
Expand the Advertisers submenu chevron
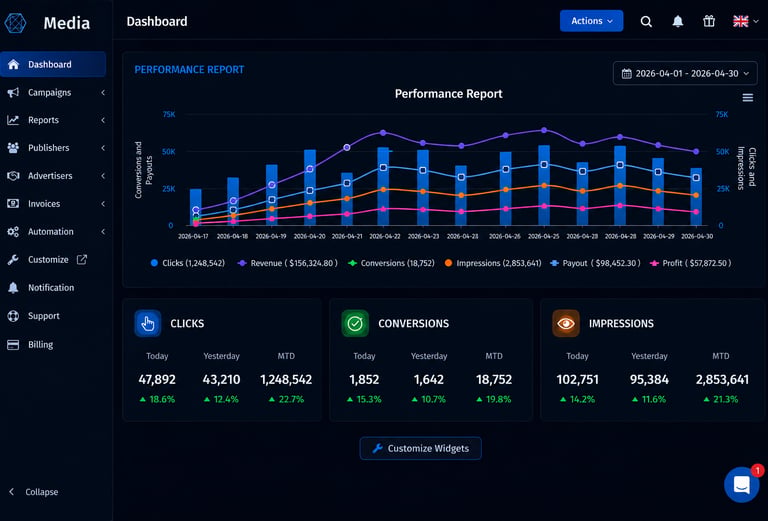(103, 176)
